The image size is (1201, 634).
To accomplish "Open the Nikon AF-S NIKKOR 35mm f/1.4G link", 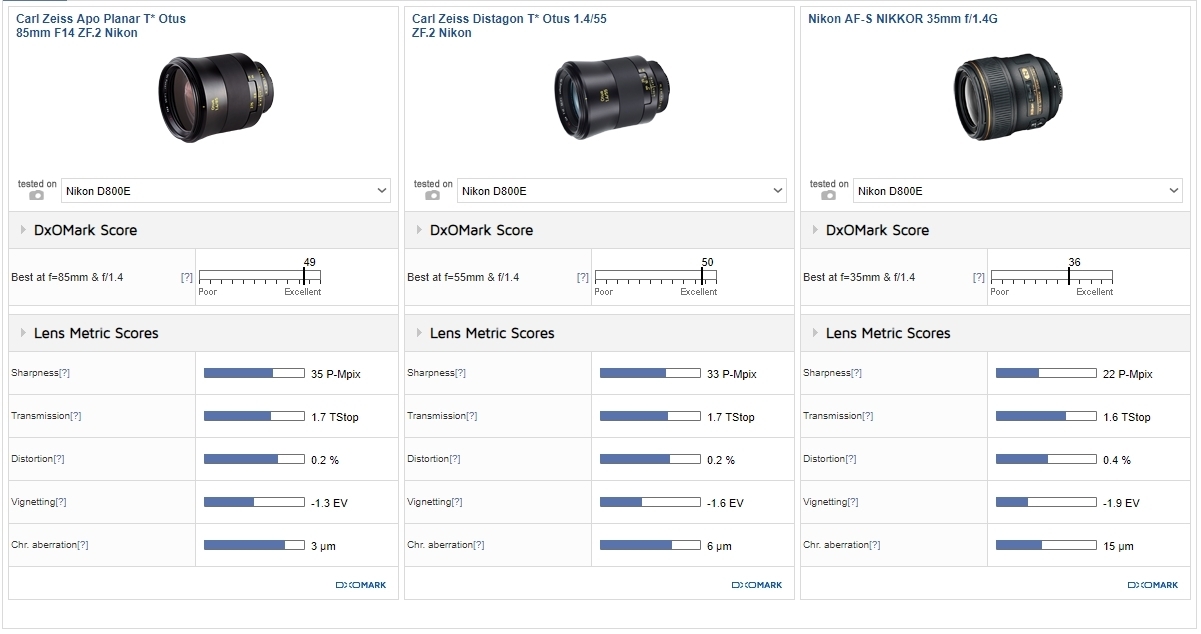I will tap(903, 19).
